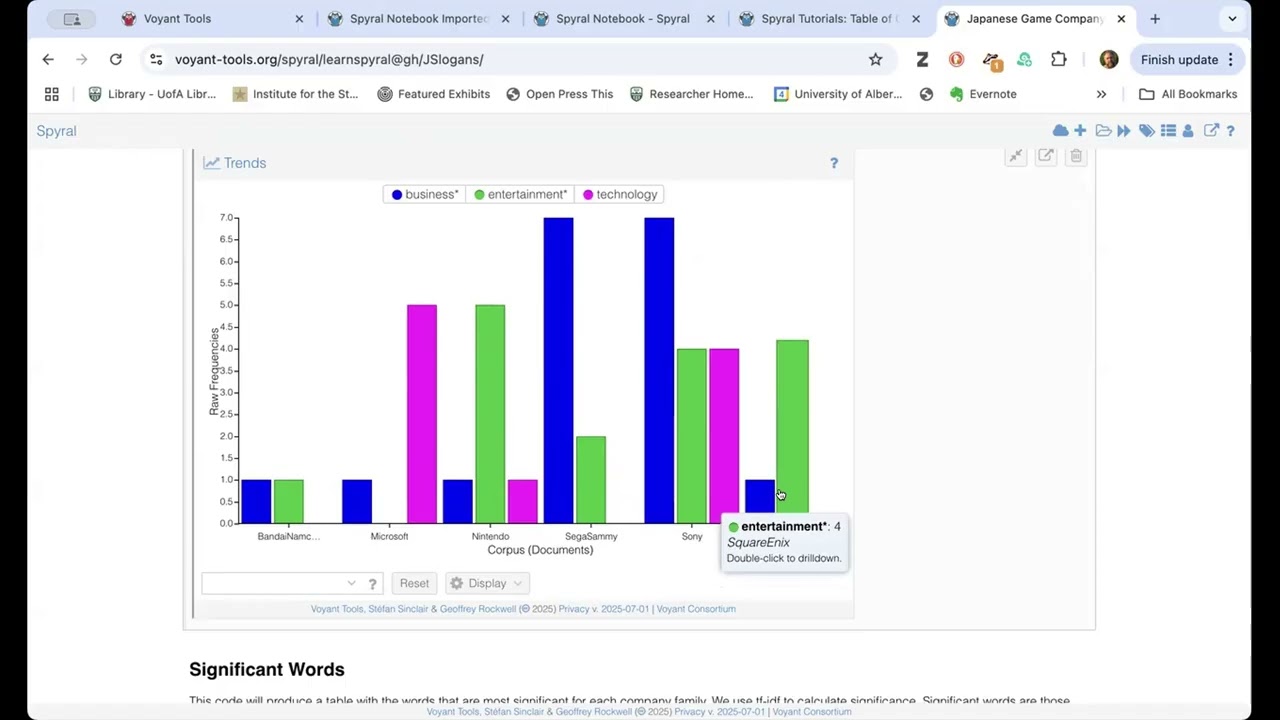Switch to the Spyral Notebook Imported tab

click(418, 19)
